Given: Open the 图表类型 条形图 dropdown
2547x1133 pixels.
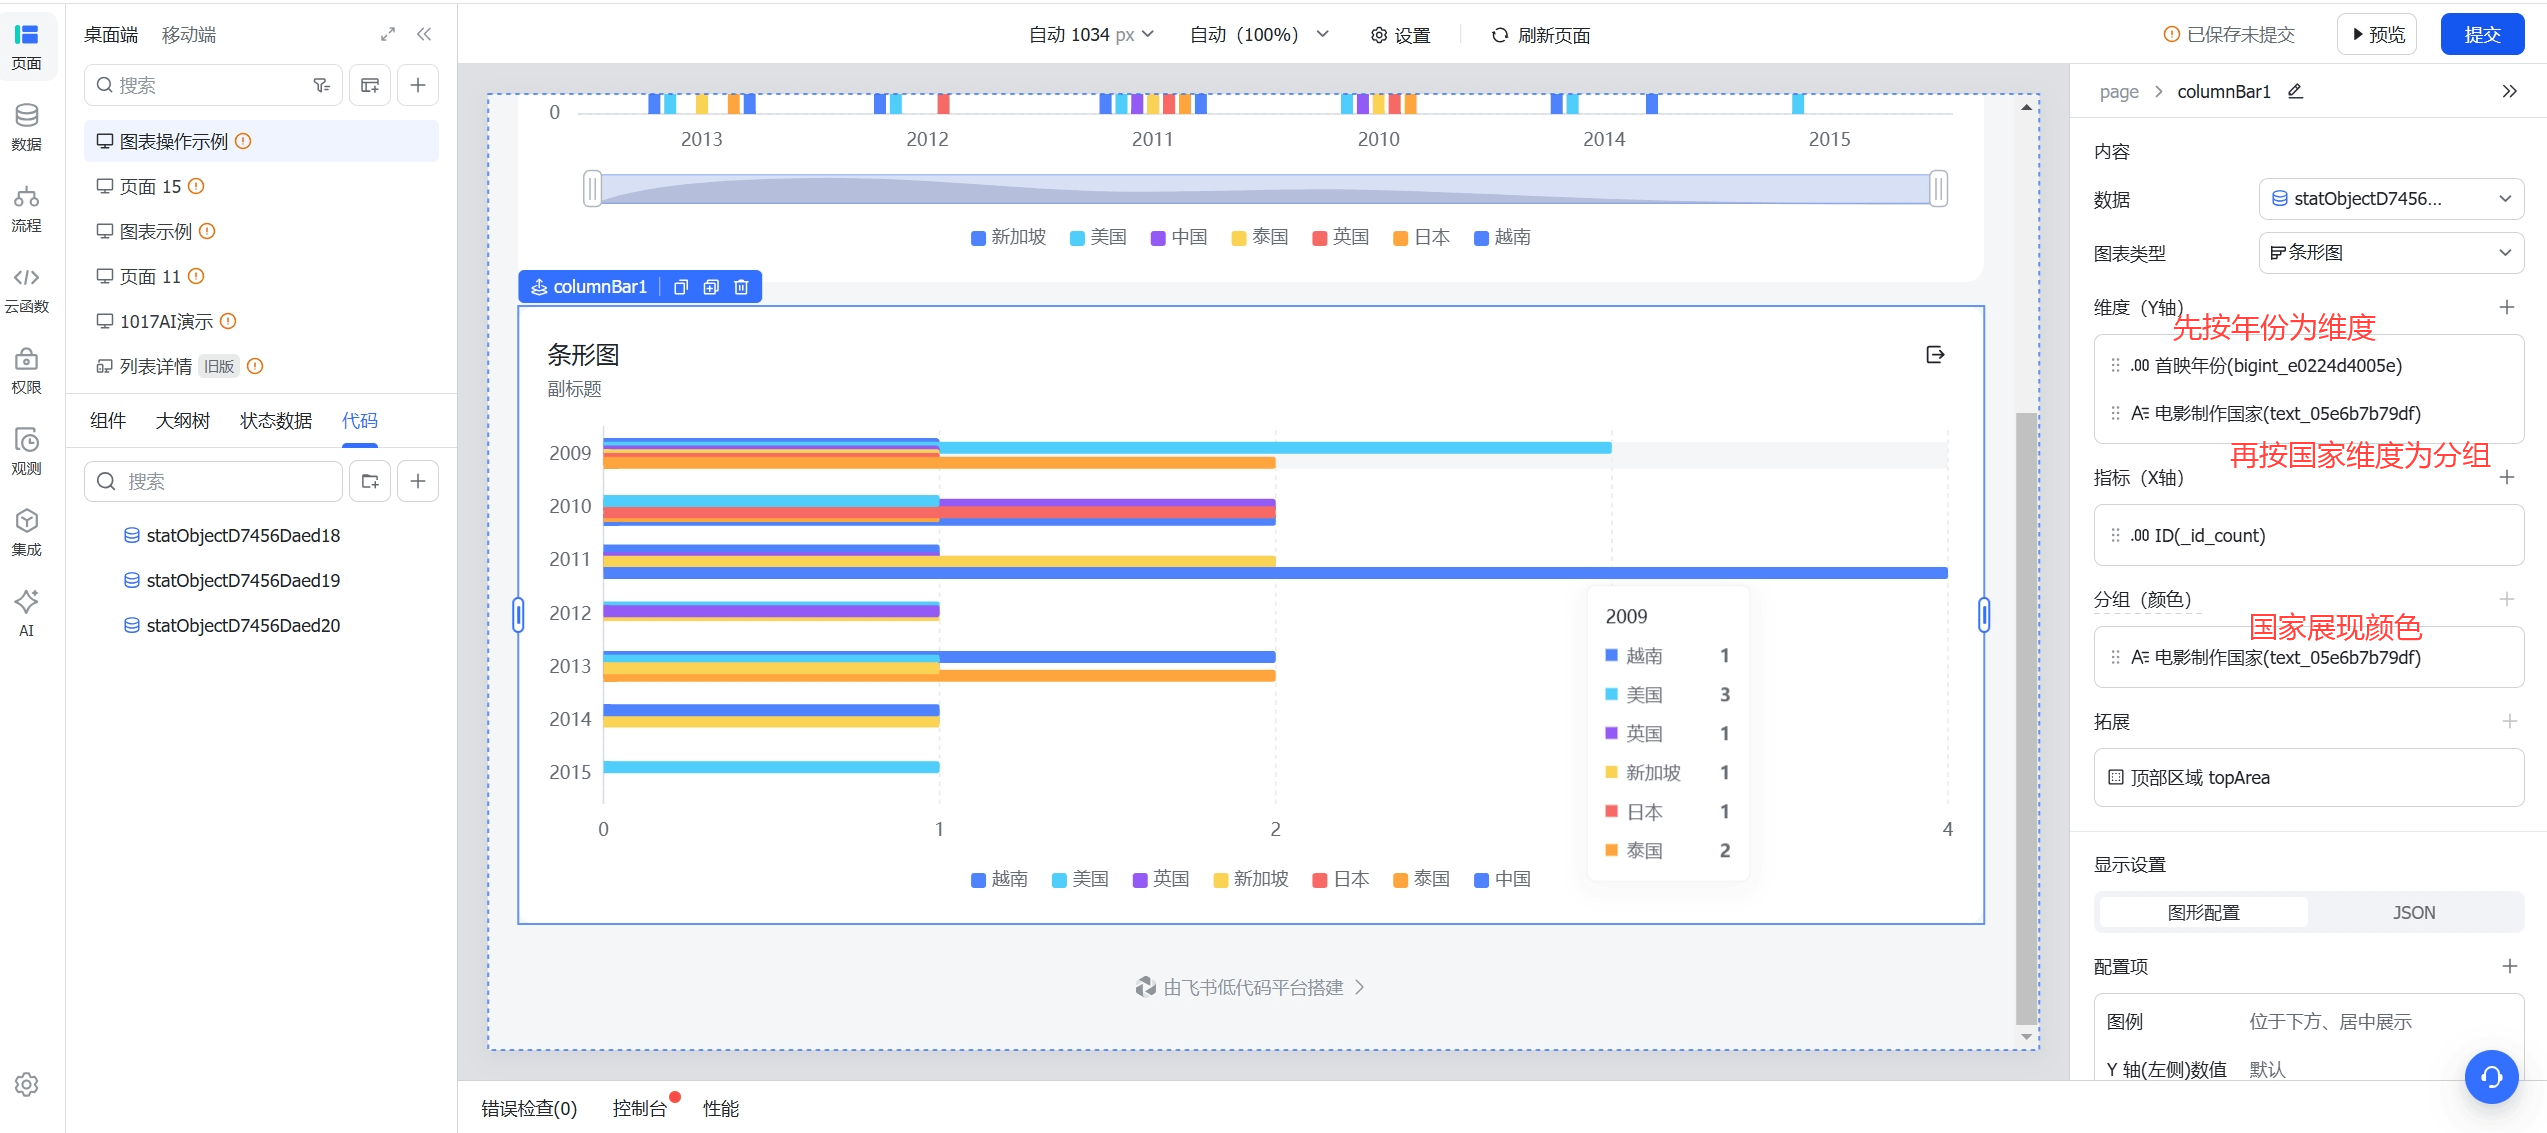Looking at the screenshot, I should [x=2391, y=253].
